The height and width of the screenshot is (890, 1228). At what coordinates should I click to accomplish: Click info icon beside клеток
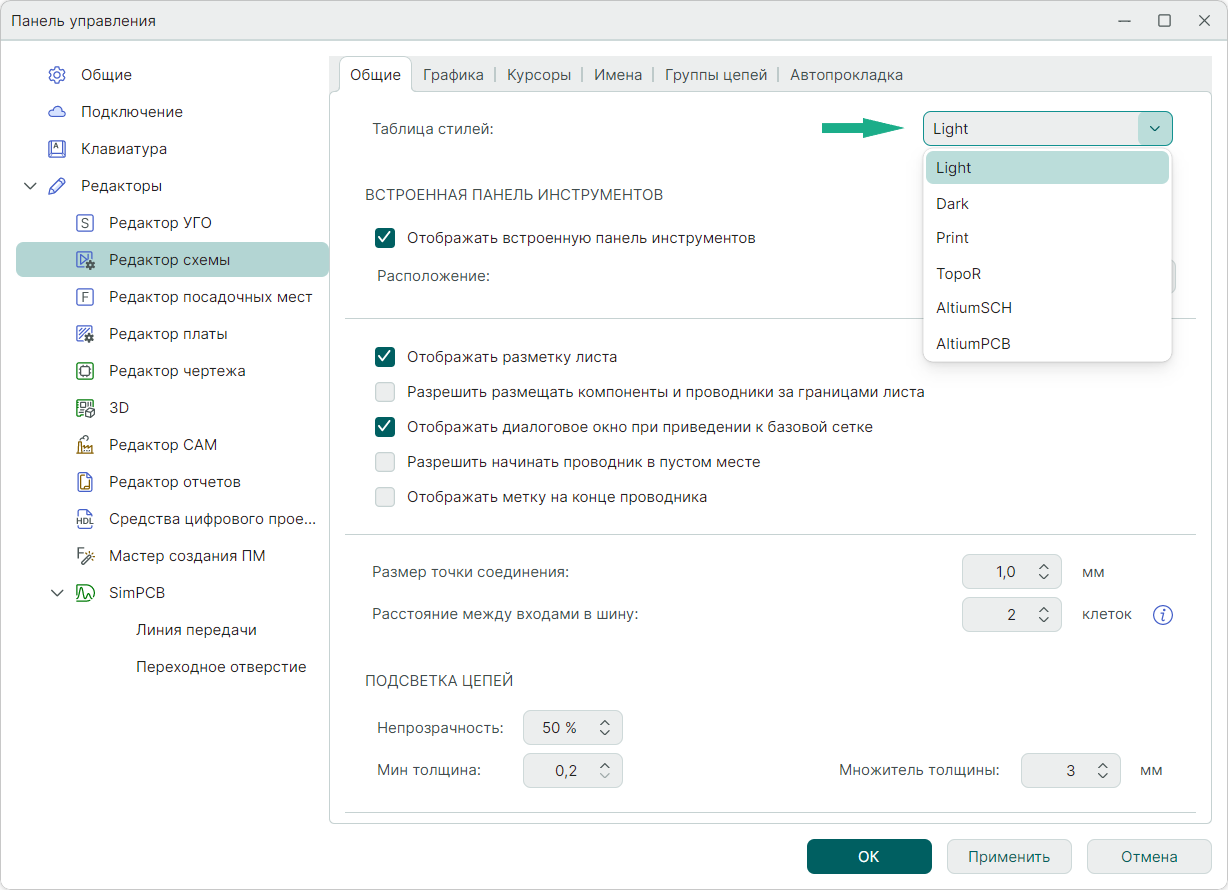pyautogui.click(x=1162, y=615)
